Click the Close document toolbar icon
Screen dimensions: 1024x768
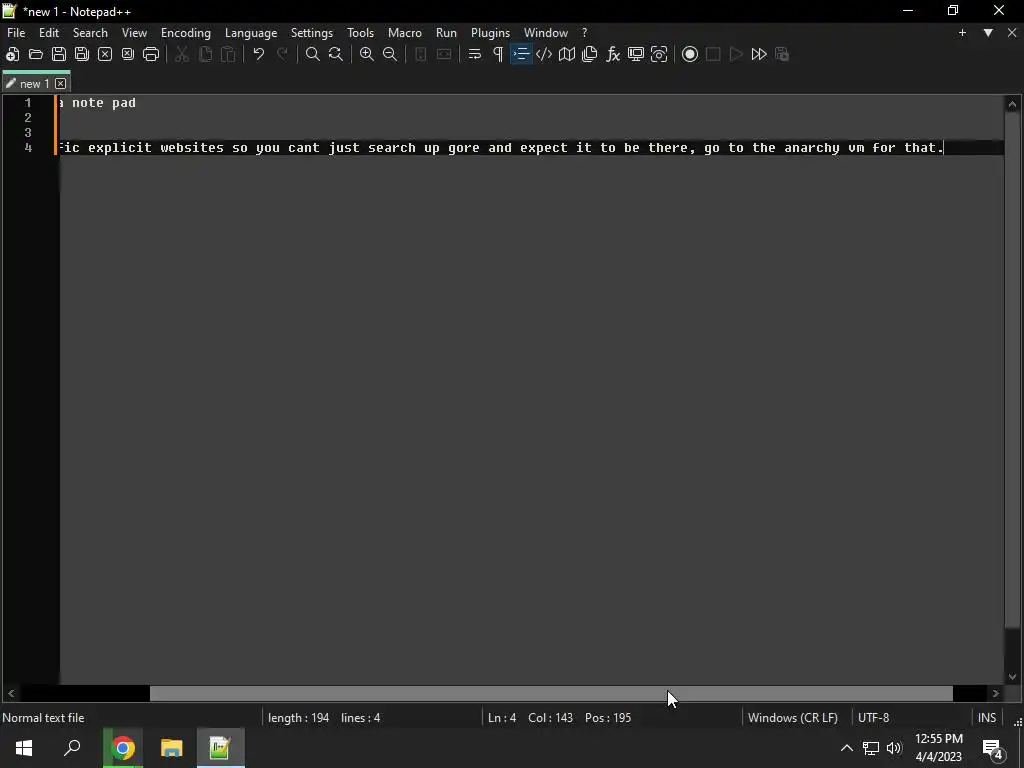[x=104, y=54]
